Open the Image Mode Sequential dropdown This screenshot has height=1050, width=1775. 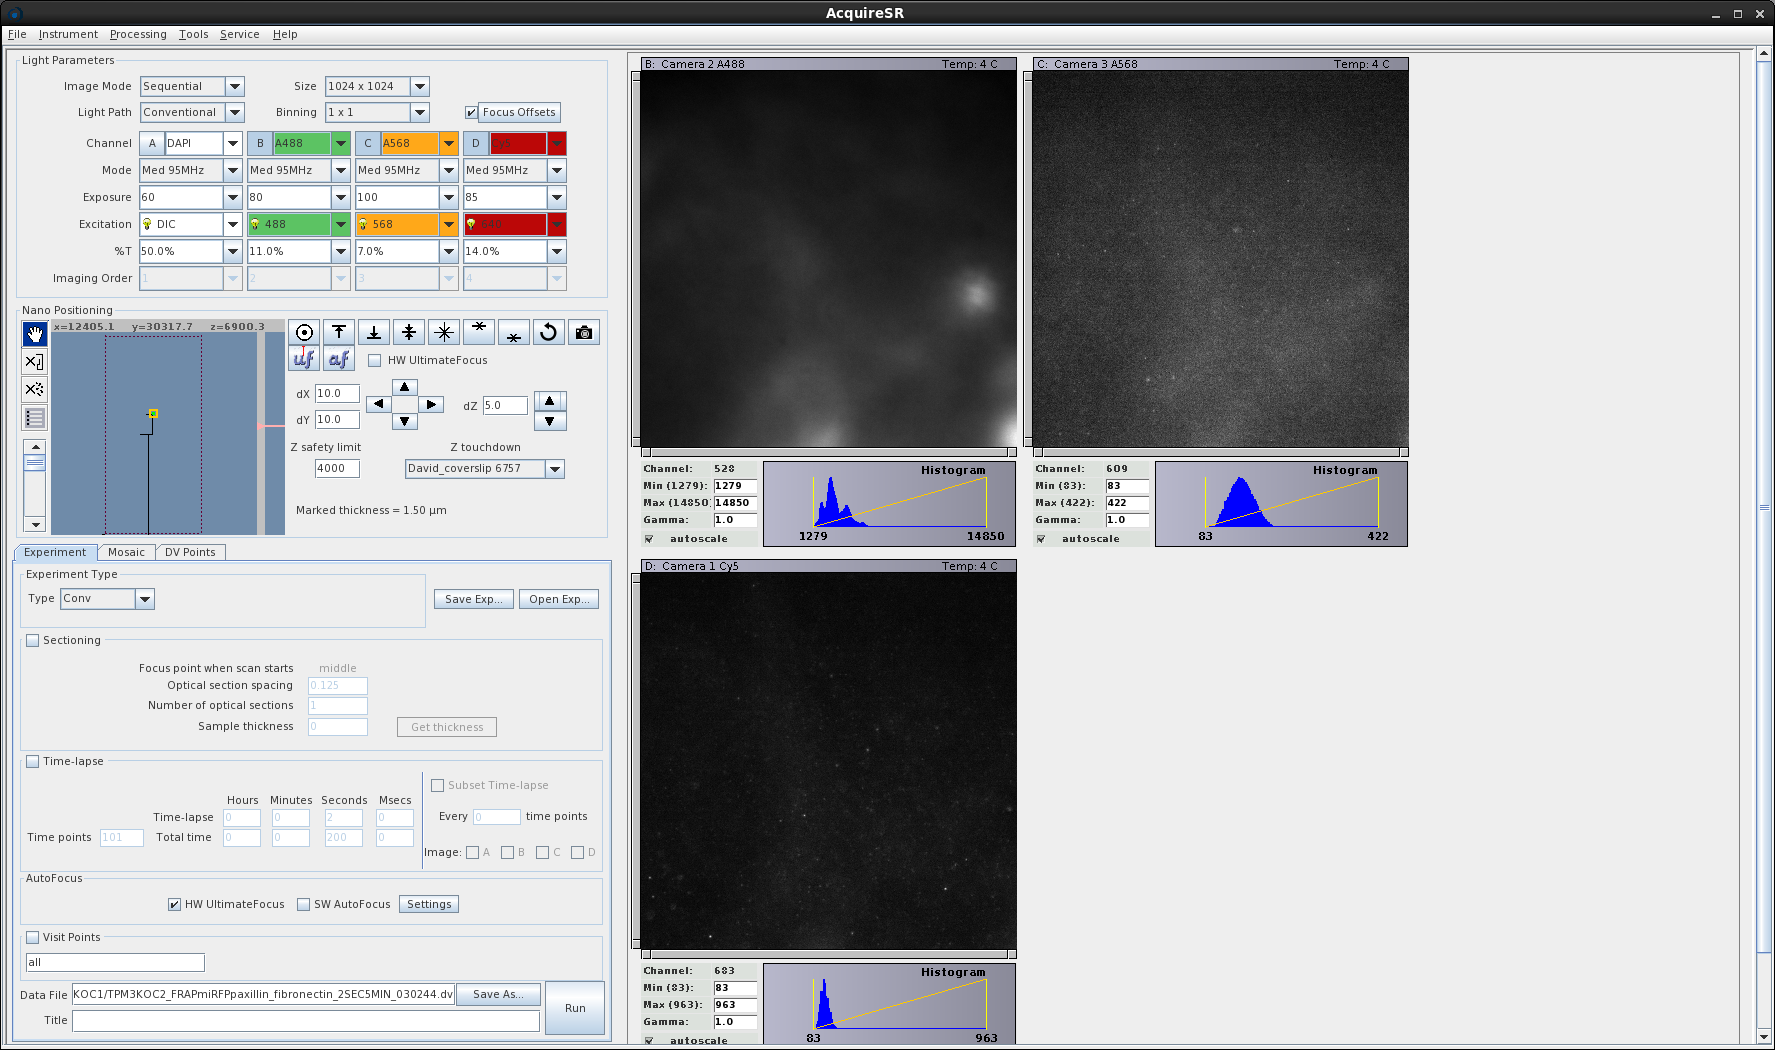pyautogui.click(x=235, y=87)
